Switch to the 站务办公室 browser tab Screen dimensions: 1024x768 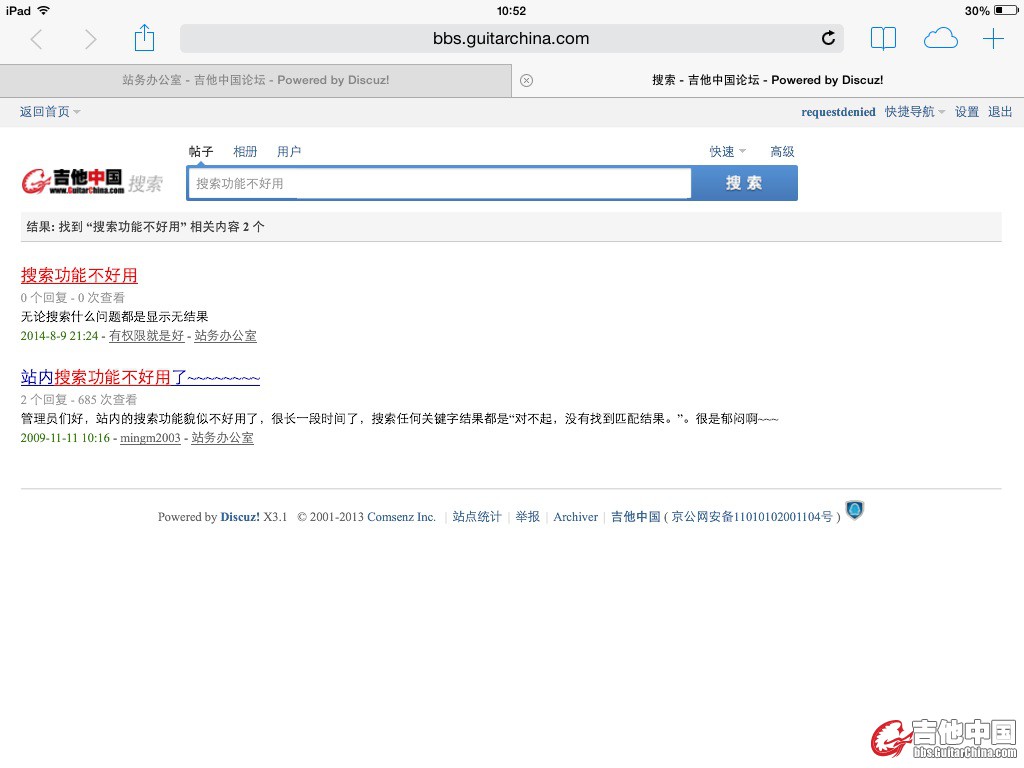tap(255, 80)
